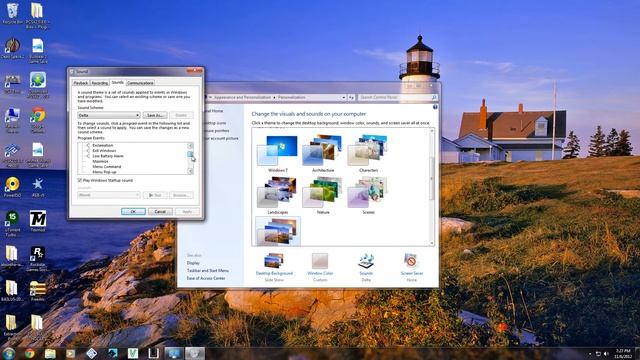
Task: Switch to the Communications tab
Action: (x=140, y=83)
